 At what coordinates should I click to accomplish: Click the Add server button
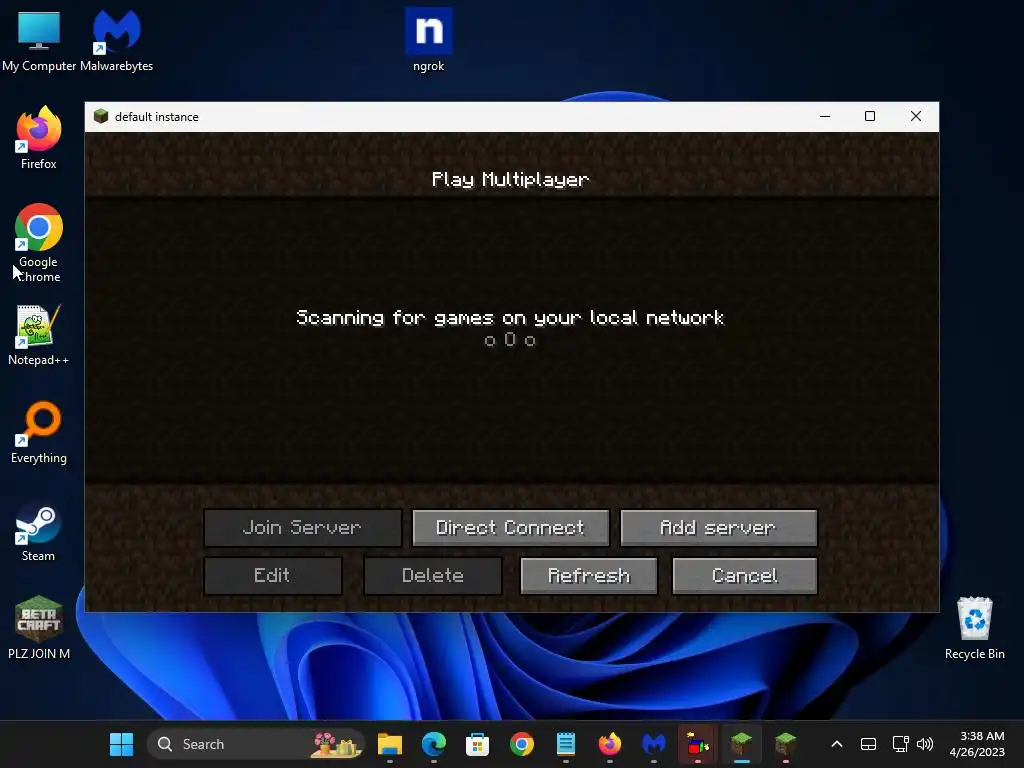[x=718, y=528]
